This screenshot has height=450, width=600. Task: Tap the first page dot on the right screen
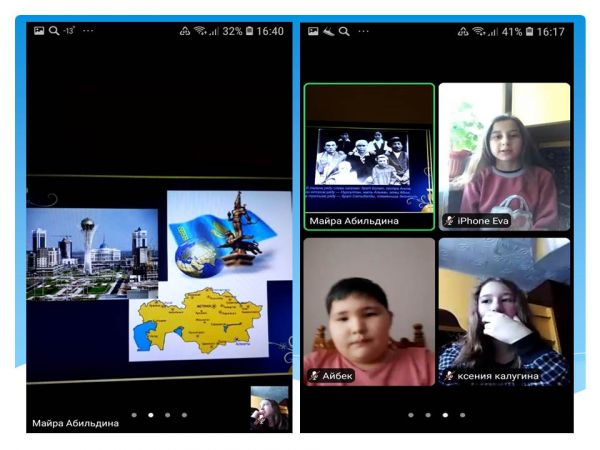tap(410, 414)
